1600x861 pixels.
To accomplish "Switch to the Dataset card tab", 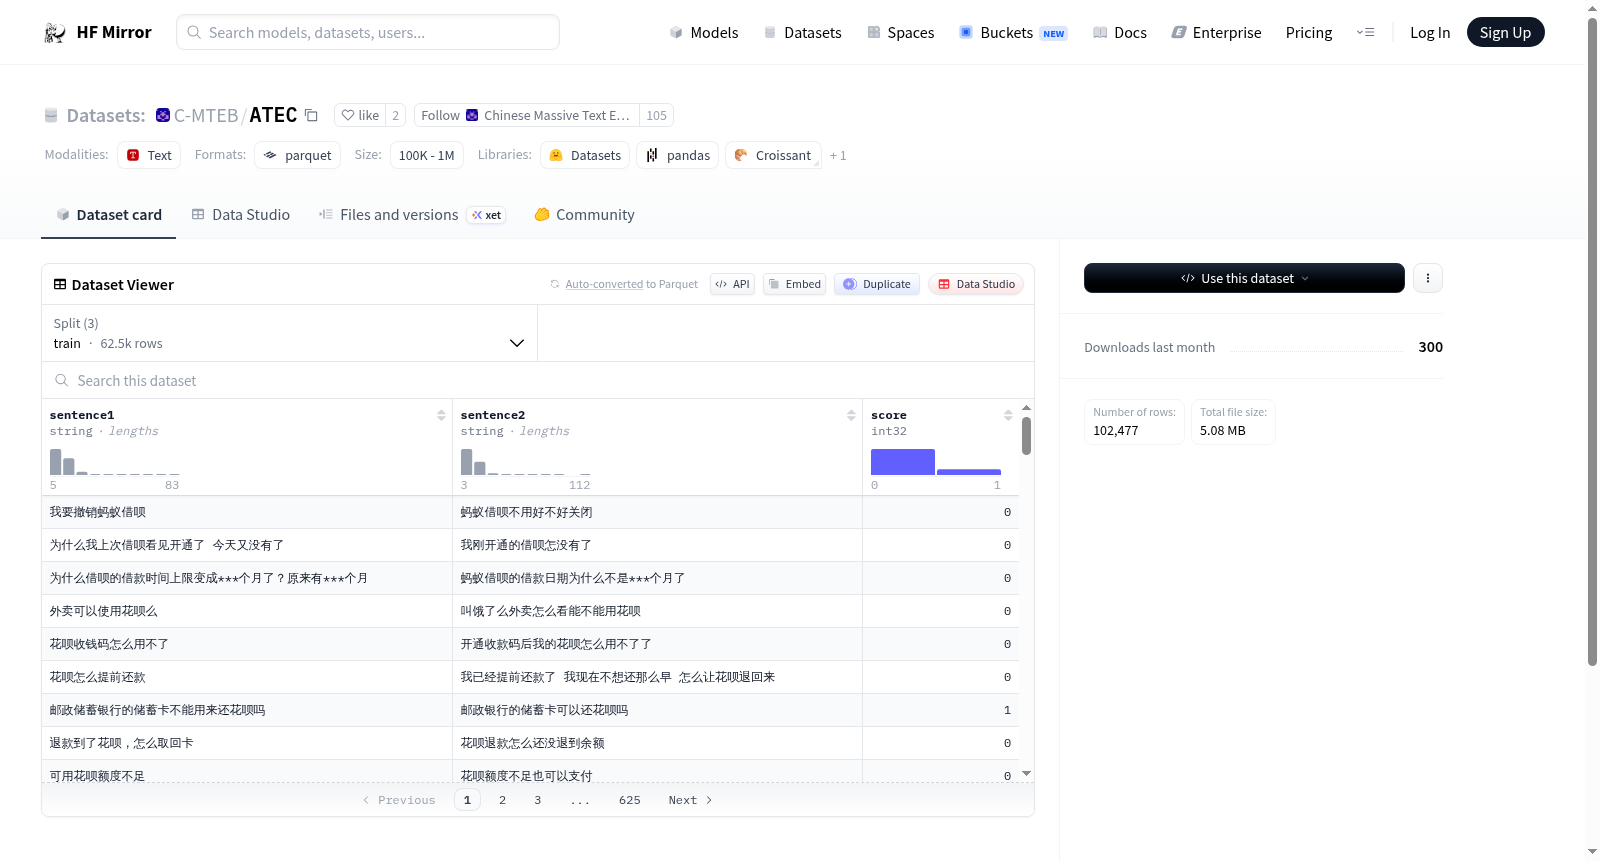I will click(x=109, y=215).
